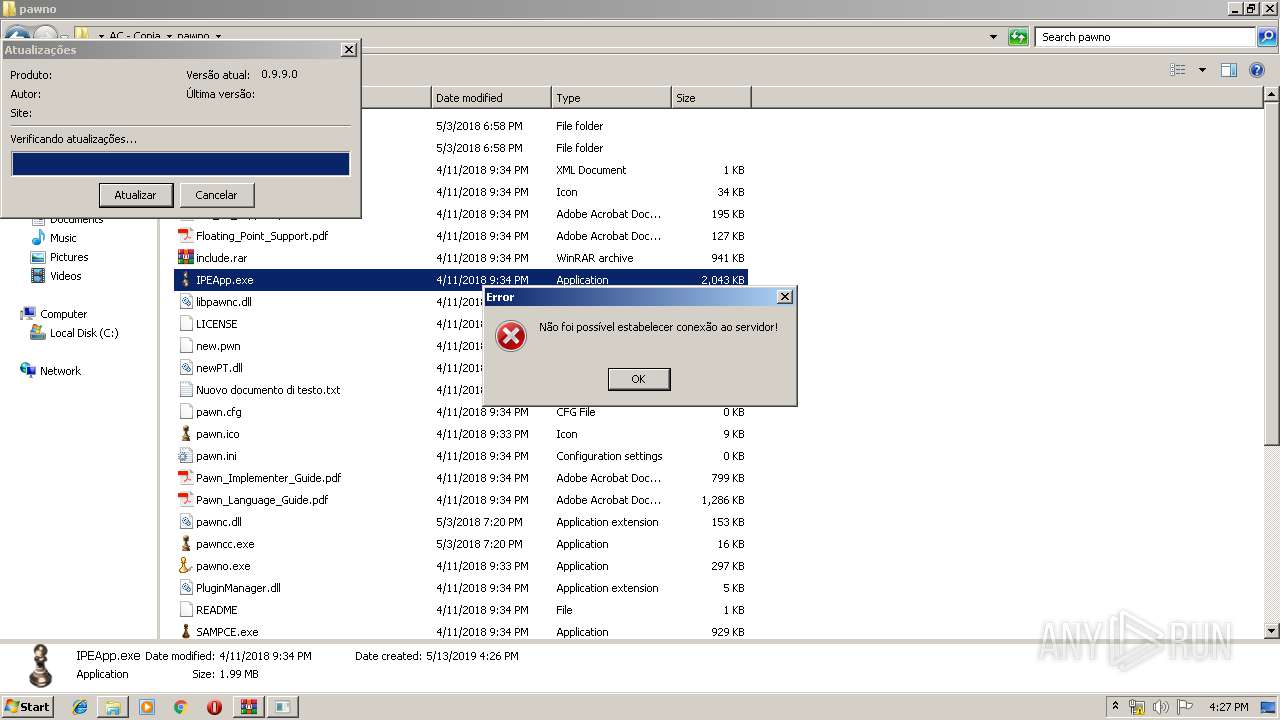The width and height of the screenshot is (1280, 720).
Task: Open Windows Explorer taskbar button
Action: click(x=113, y=707)
